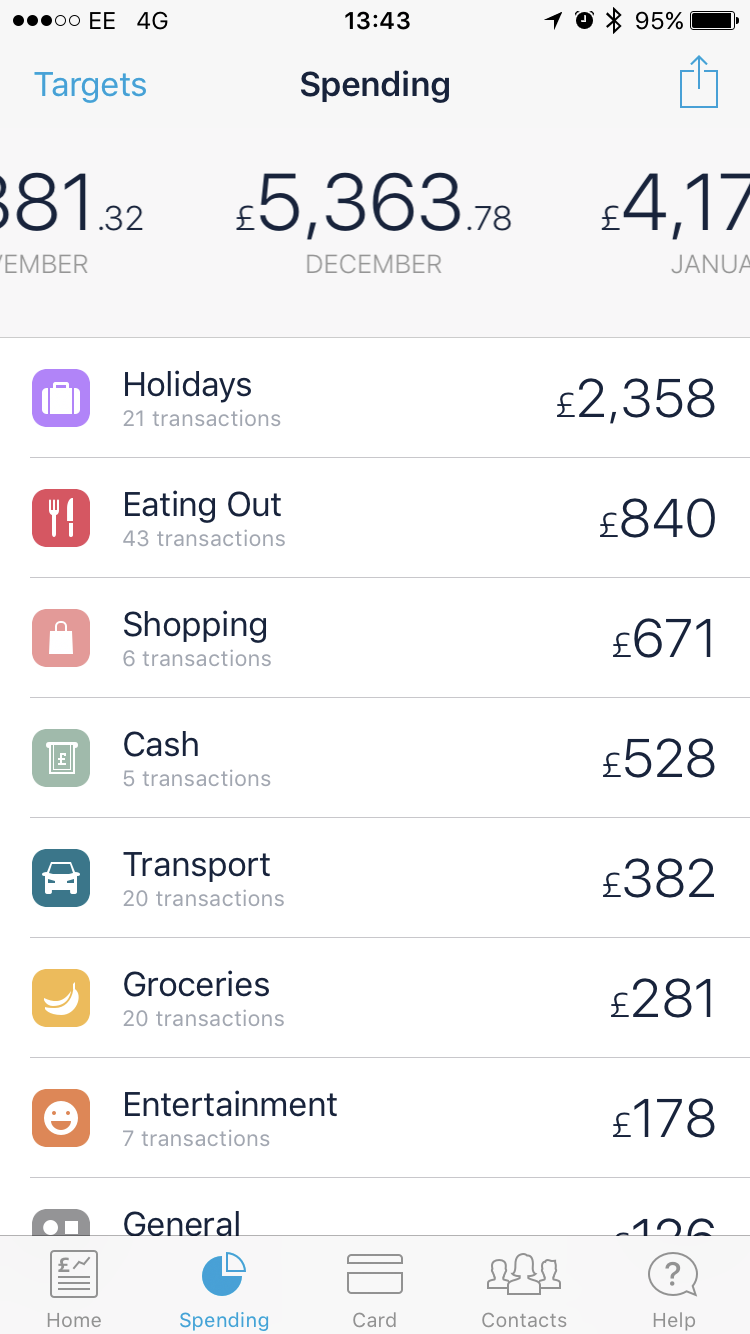Open the Help tab

click(673, 1288)
